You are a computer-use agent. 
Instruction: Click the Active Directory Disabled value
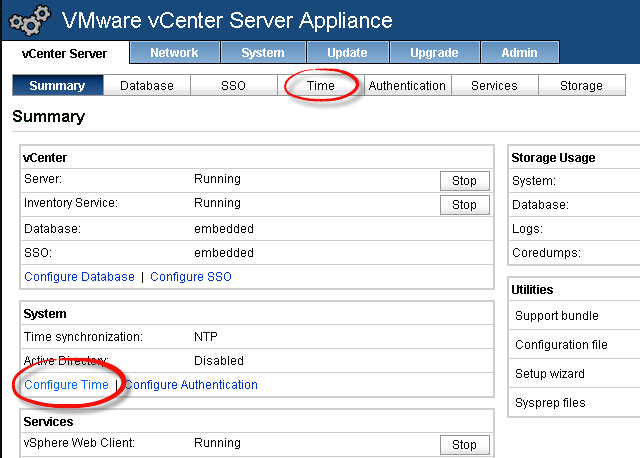[x=219, y=361]
